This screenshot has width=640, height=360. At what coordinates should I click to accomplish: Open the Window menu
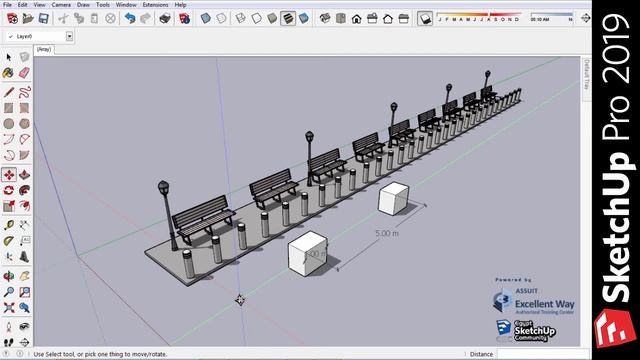point(126,5)
